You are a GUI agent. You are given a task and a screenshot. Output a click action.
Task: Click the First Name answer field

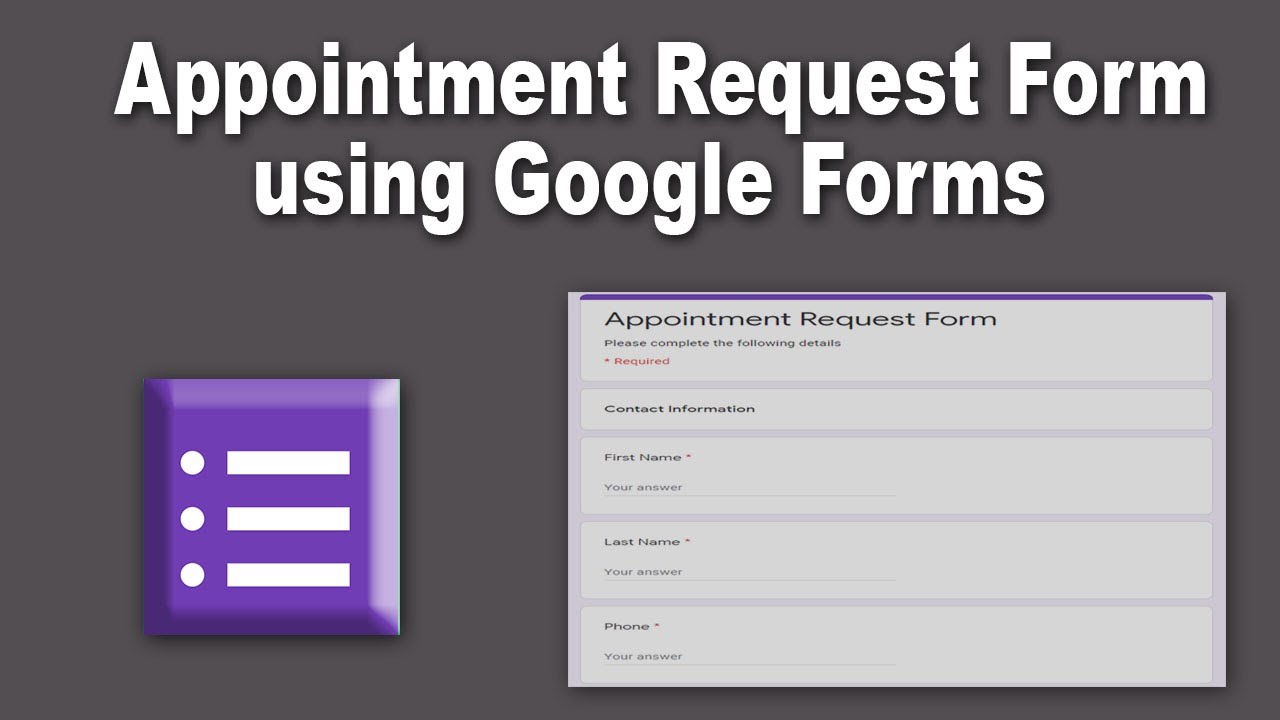coord(749,488)
